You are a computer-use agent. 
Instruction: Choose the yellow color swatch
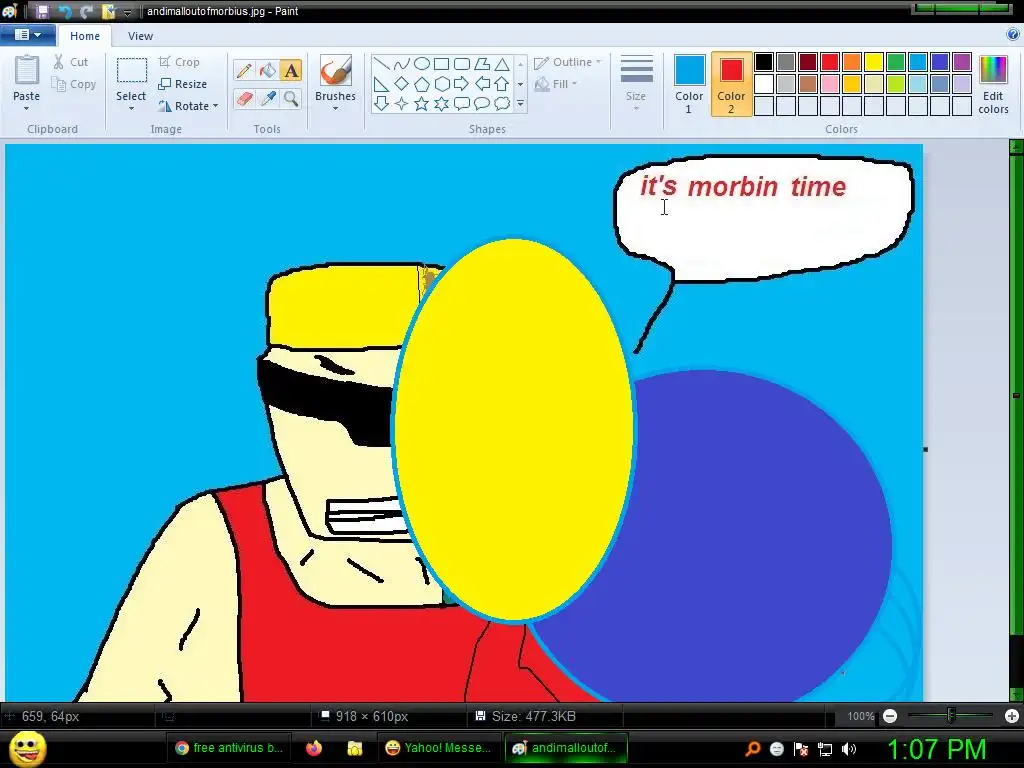point(874,62)
